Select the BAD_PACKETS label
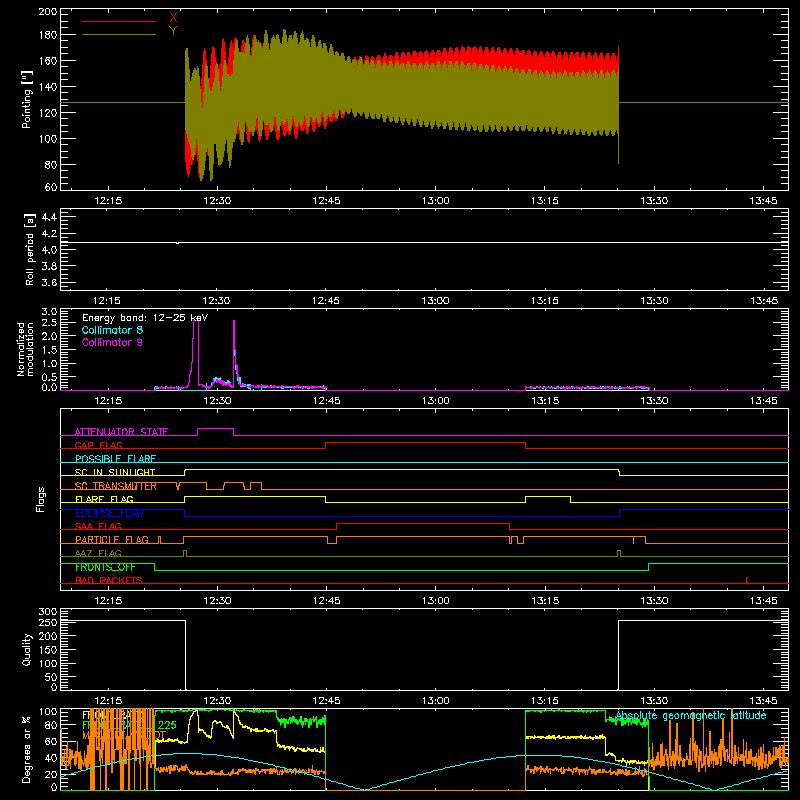The height and width of the screenshot is (800, 800). [x=109, y=581]
